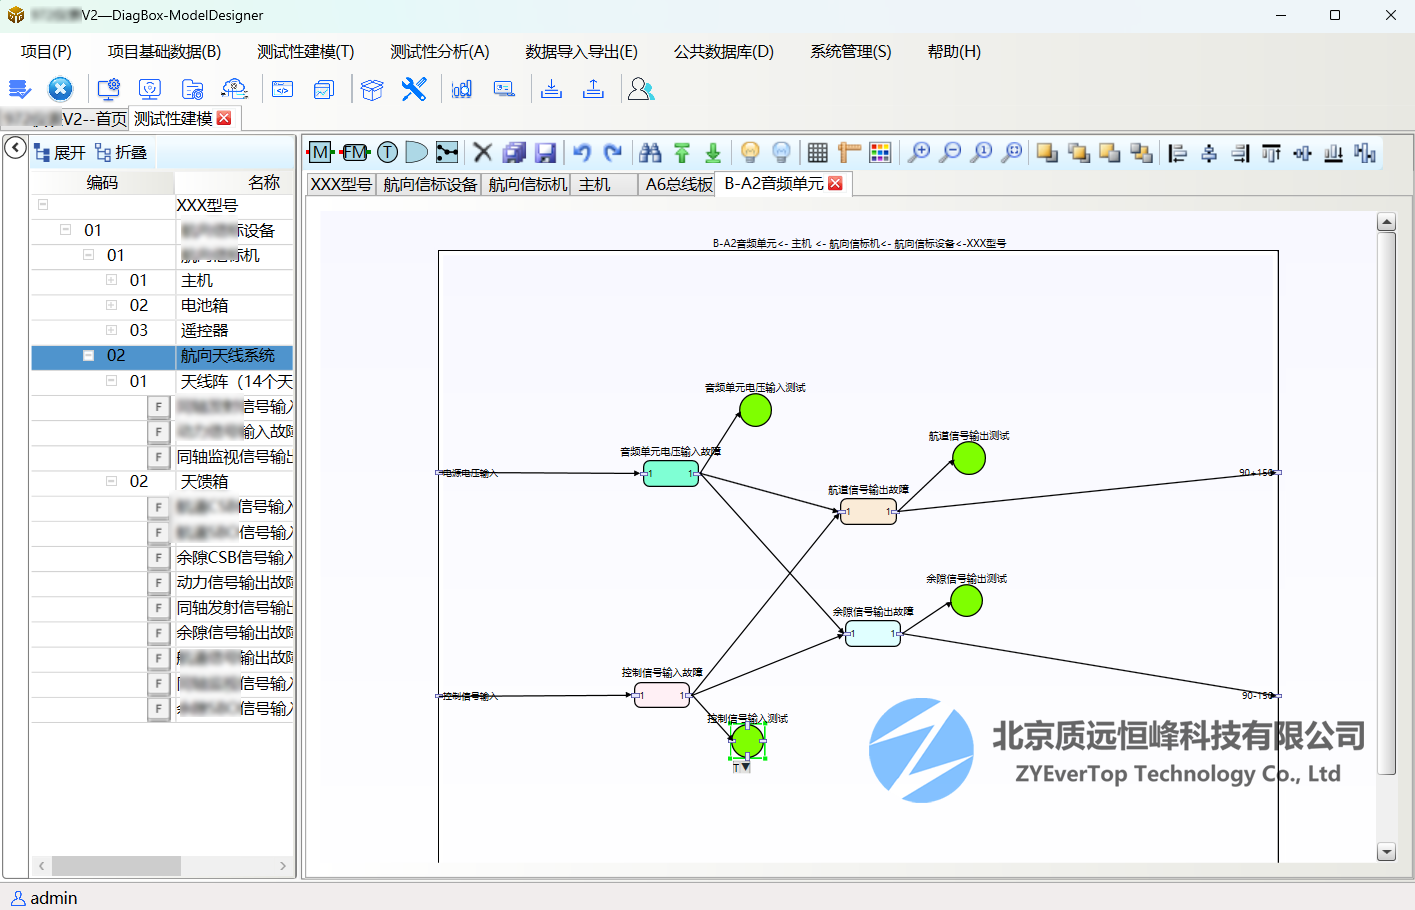Open search with the binoculars icon
Image resolution: width=1415 pixels, height=910 pixels.
650,152
